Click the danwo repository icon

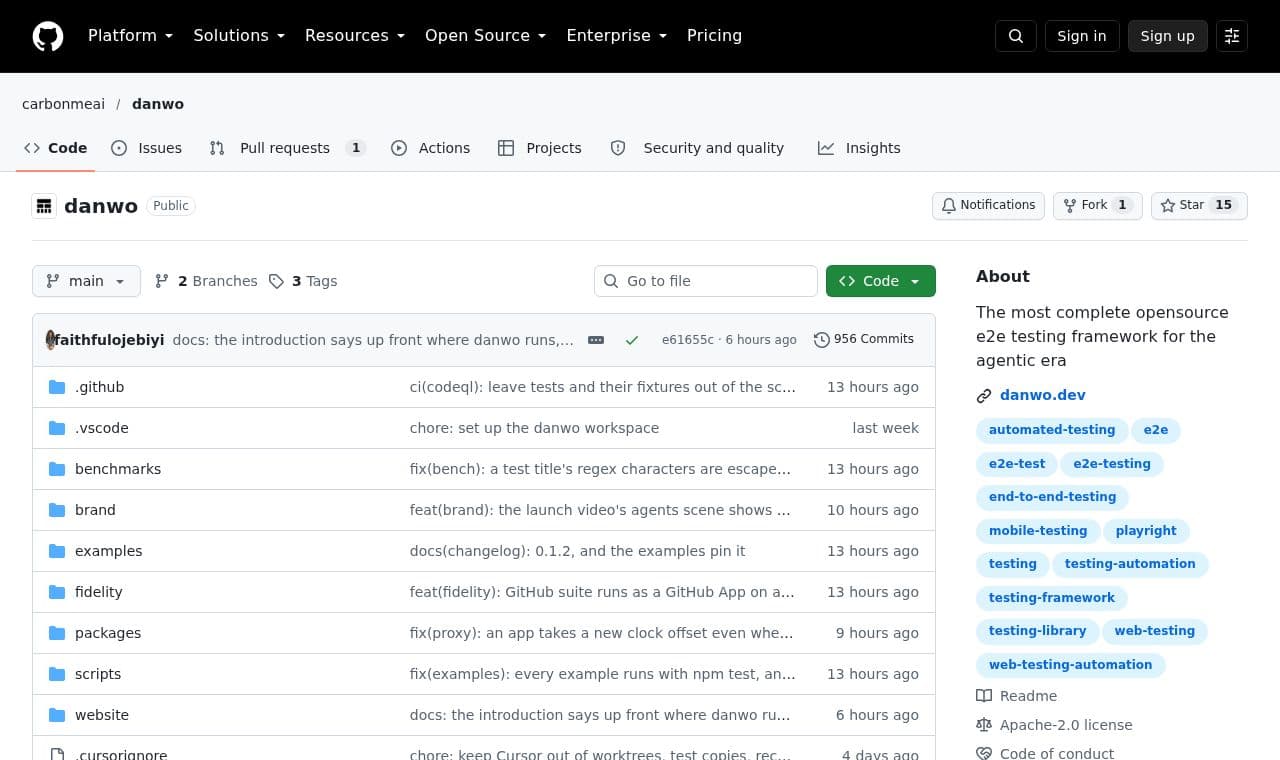coord(44,206)
